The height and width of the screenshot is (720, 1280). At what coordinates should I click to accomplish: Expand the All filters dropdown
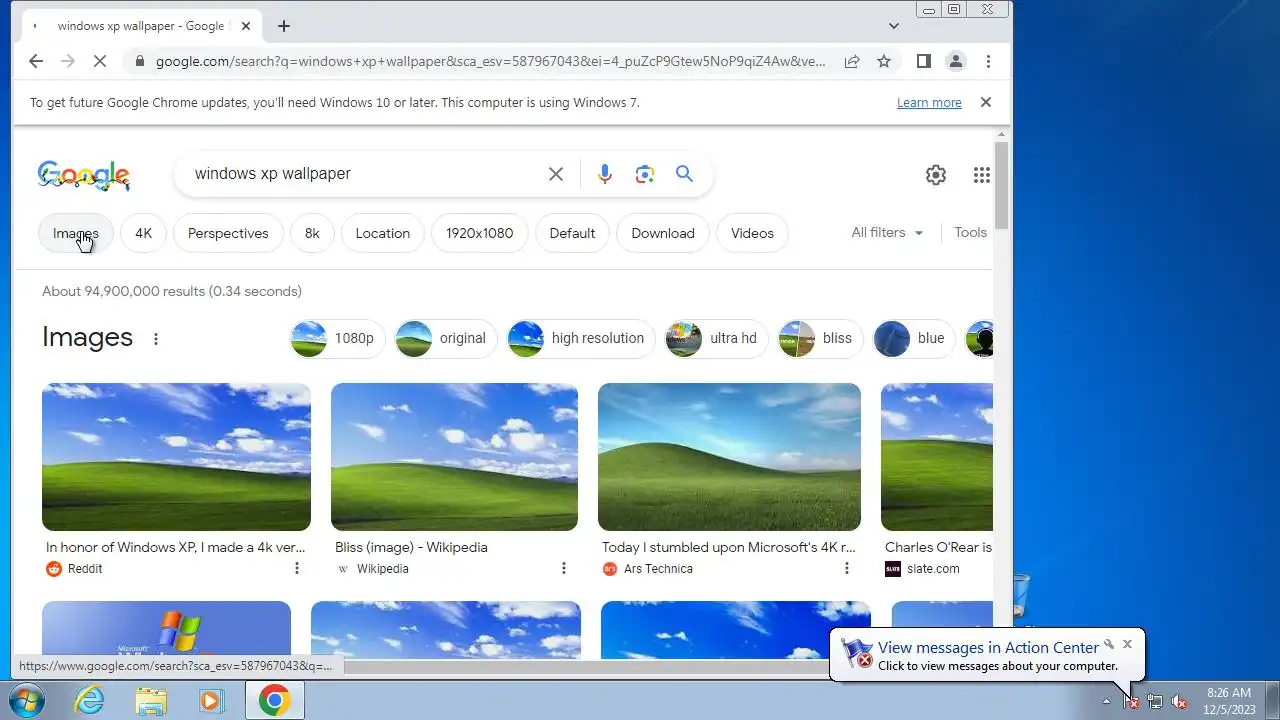[887, 232]
